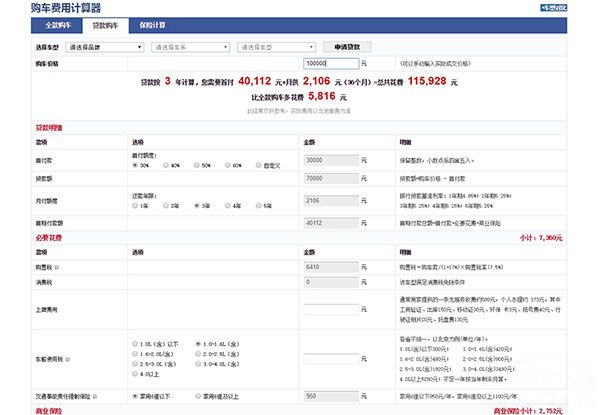This screenshot has height=415, width=600.
Task: Click the 申请贷款 button
Action: [x=353, y=47]
